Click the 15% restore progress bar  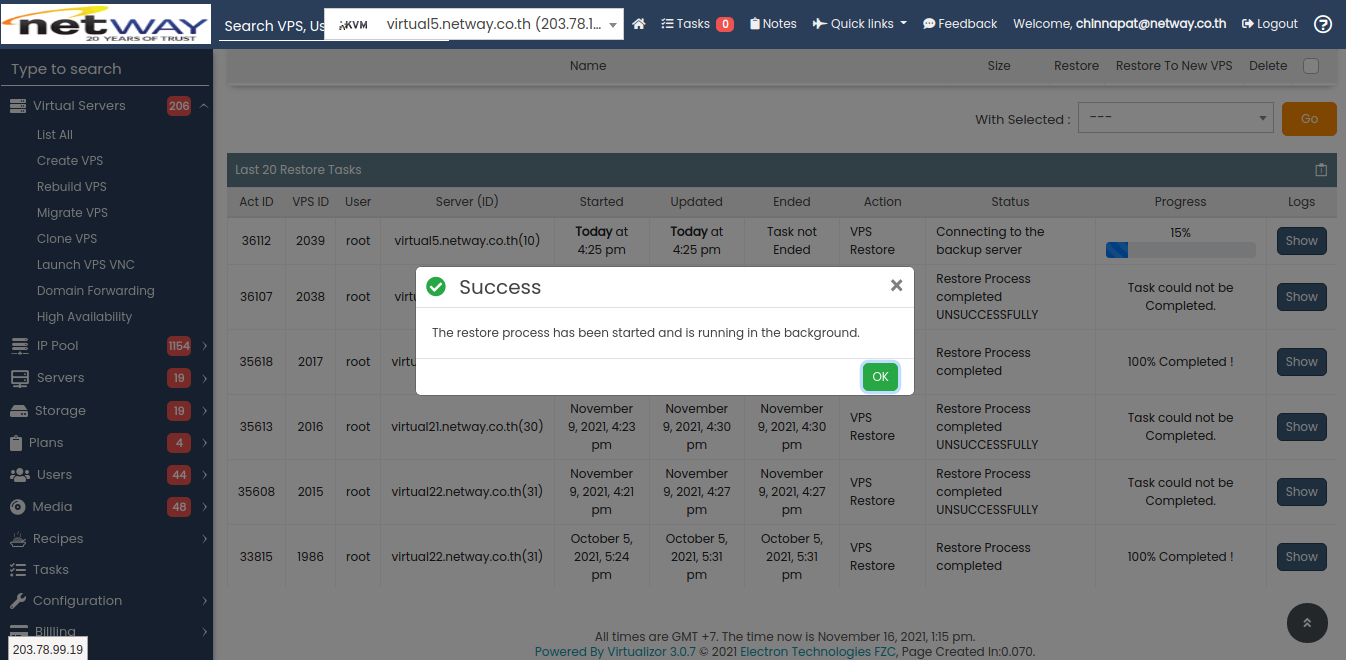pos(1180,250)
